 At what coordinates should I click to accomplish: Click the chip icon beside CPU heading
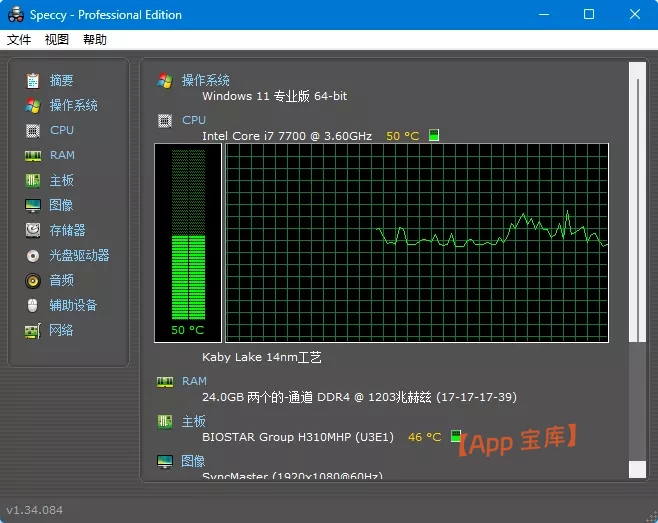click(x=165, y=121)
